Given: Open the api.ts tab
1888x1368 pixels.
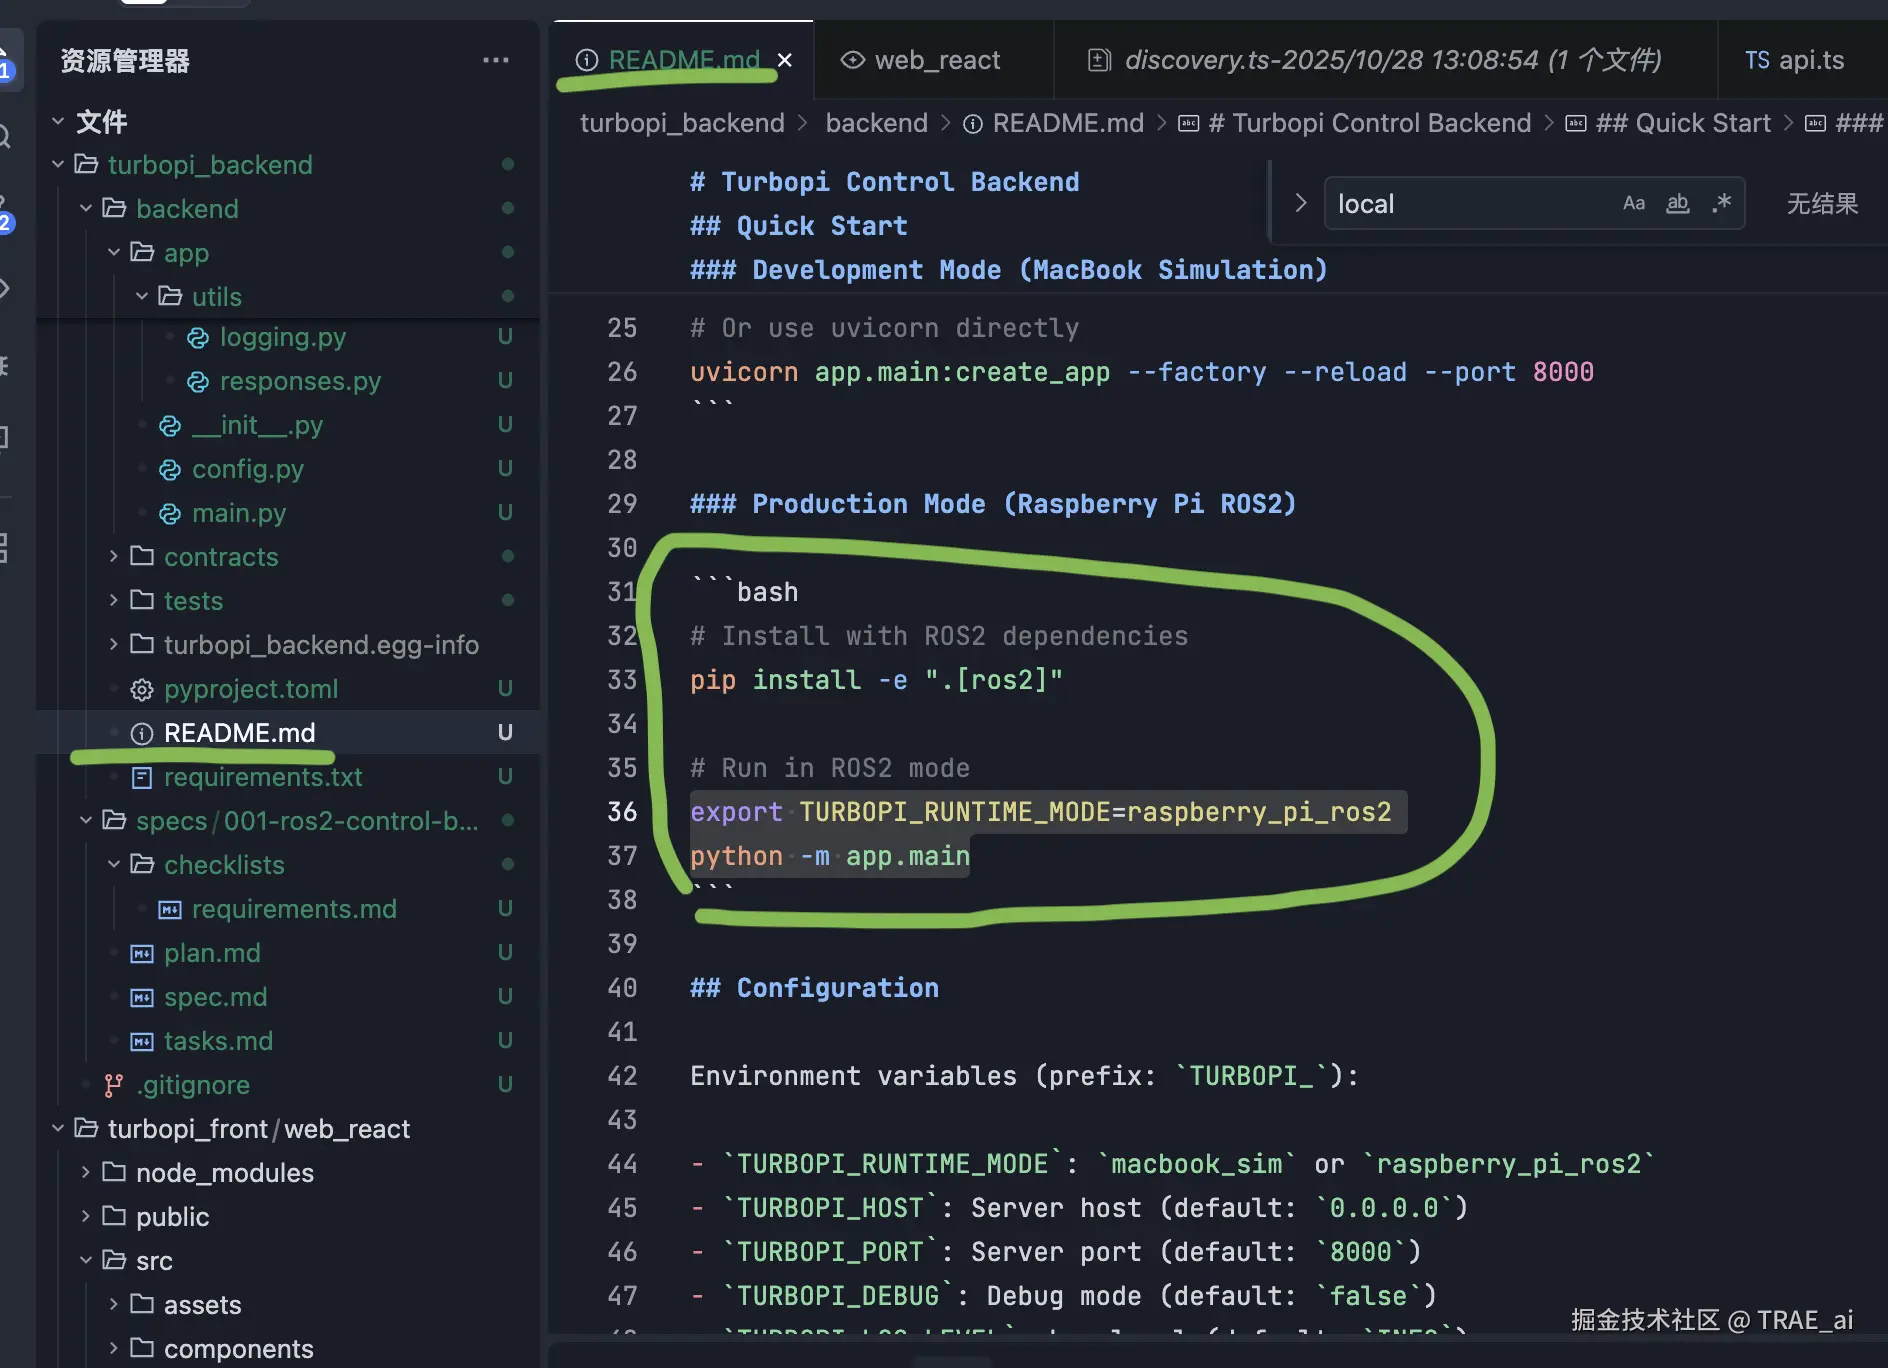Looking at the screenshot, I should [1794, 60].
